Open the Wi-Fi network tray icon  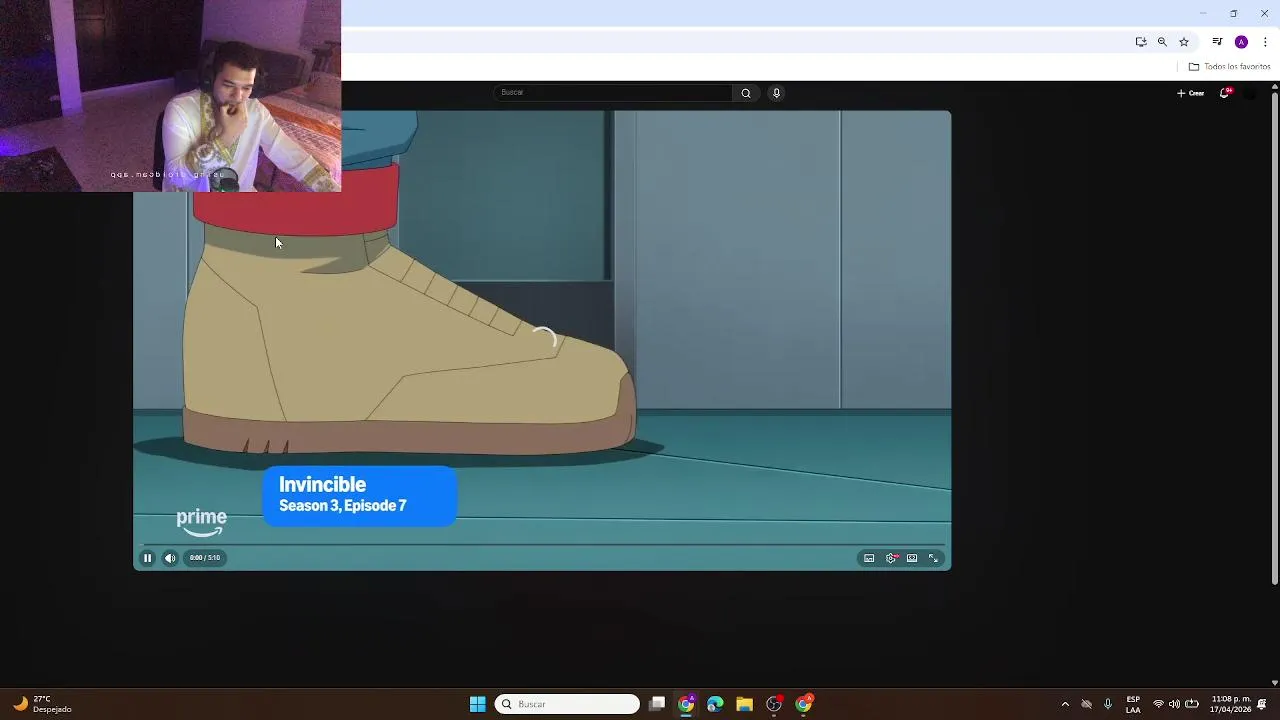(x=1159, y=704)
